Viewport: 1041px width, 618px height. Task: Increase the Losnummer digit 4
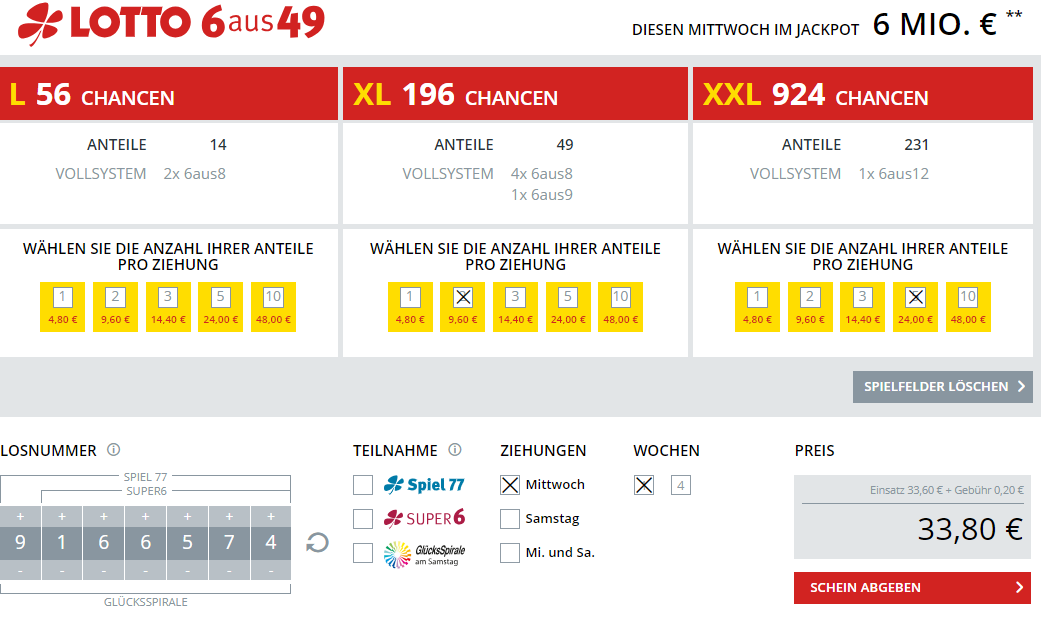coord(271,516)
